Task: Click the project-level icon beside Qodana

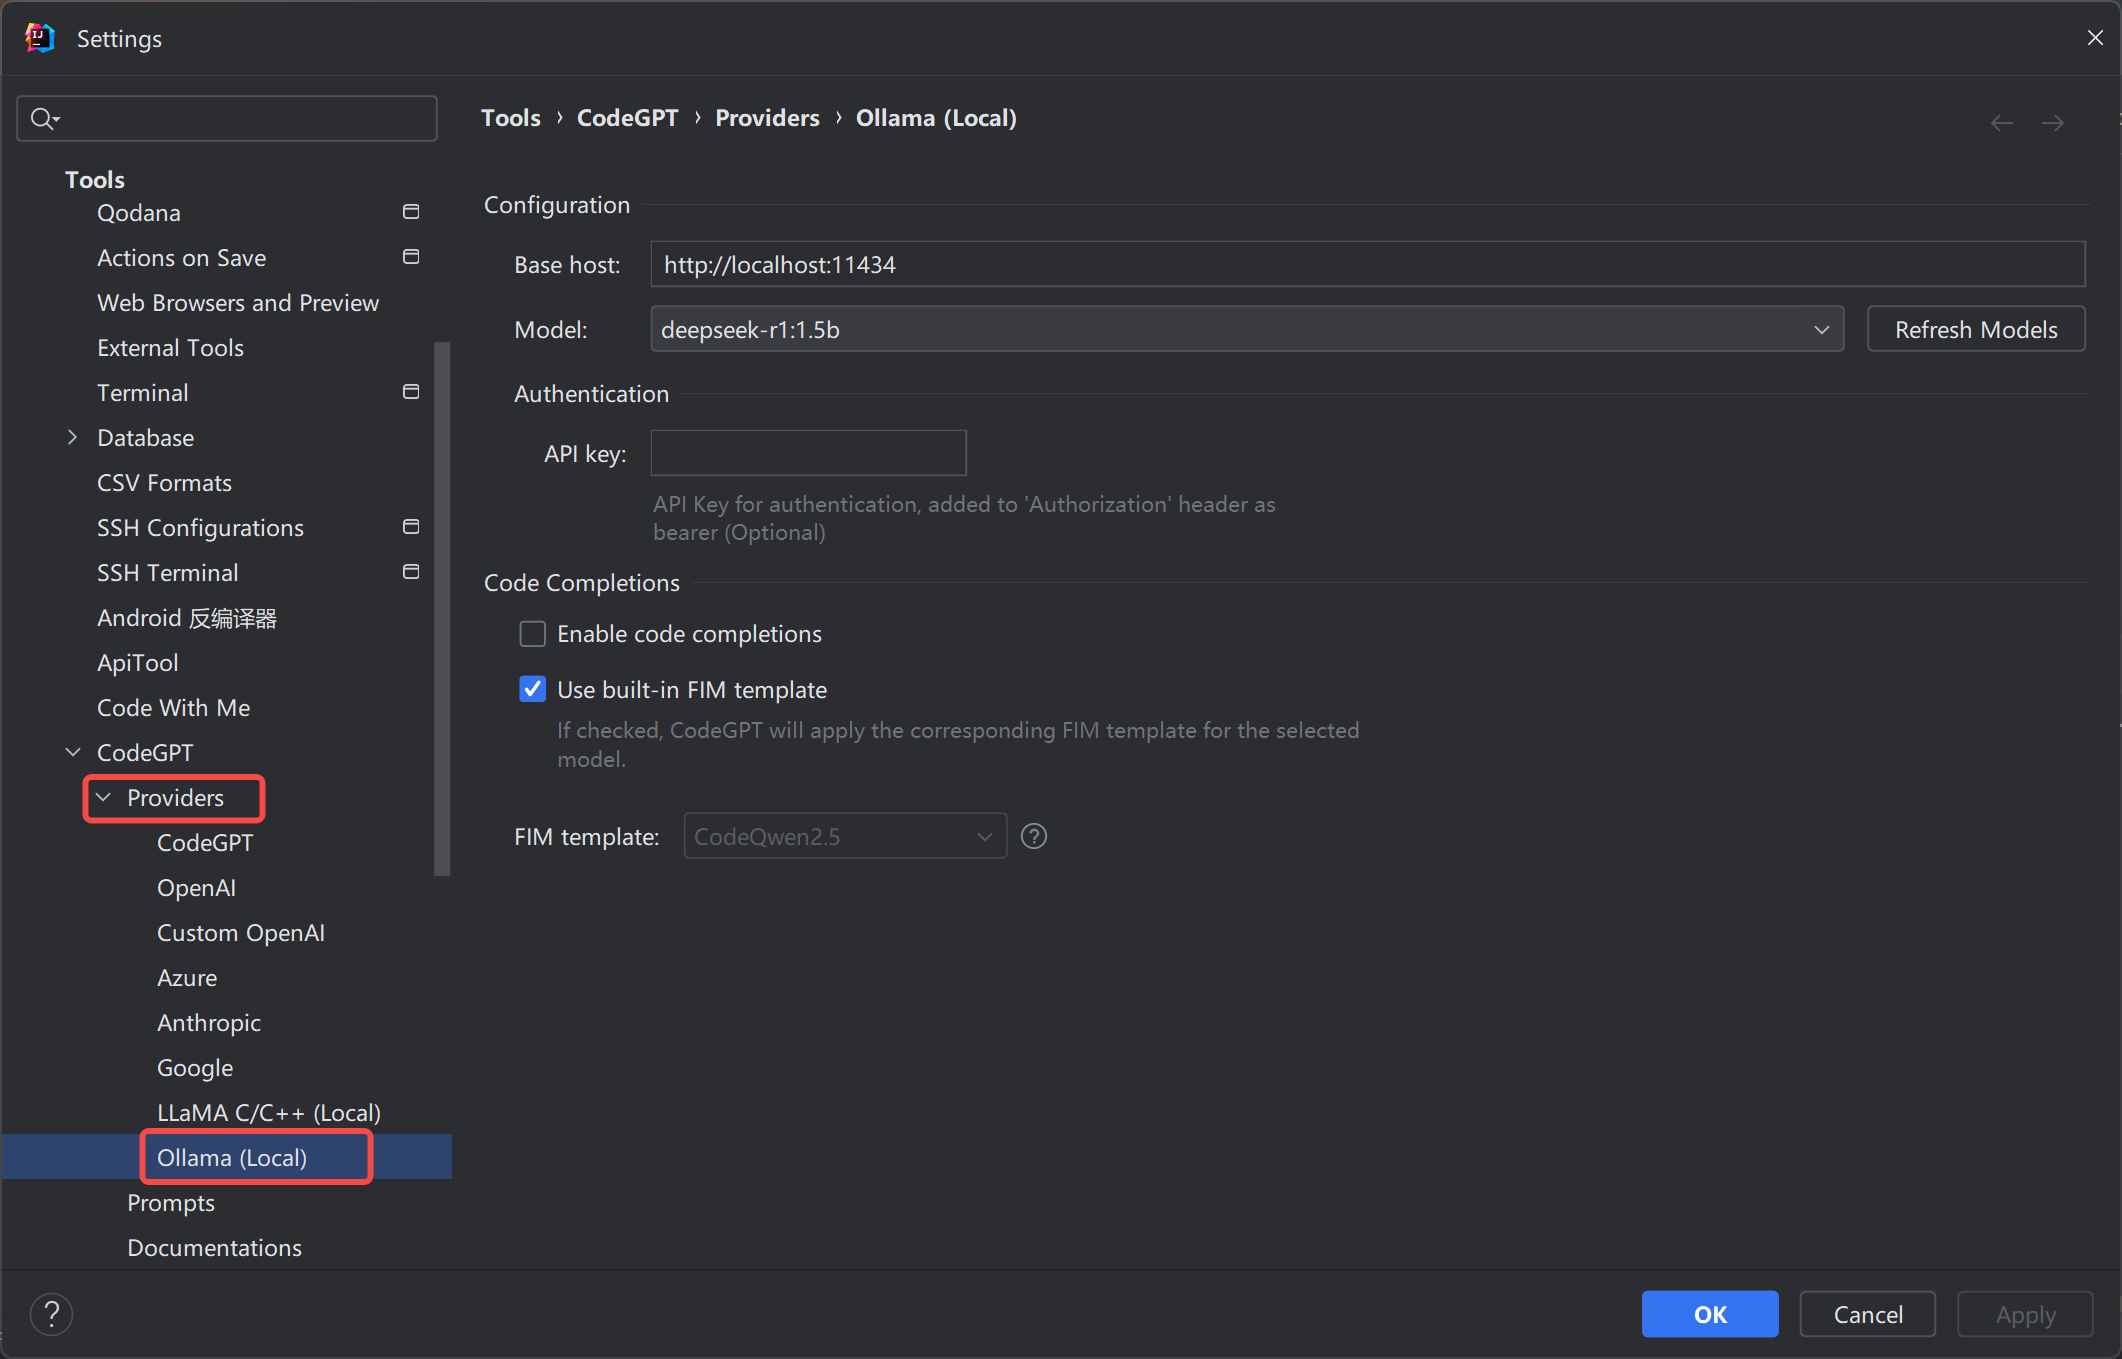Action: (x=411, y=212)
